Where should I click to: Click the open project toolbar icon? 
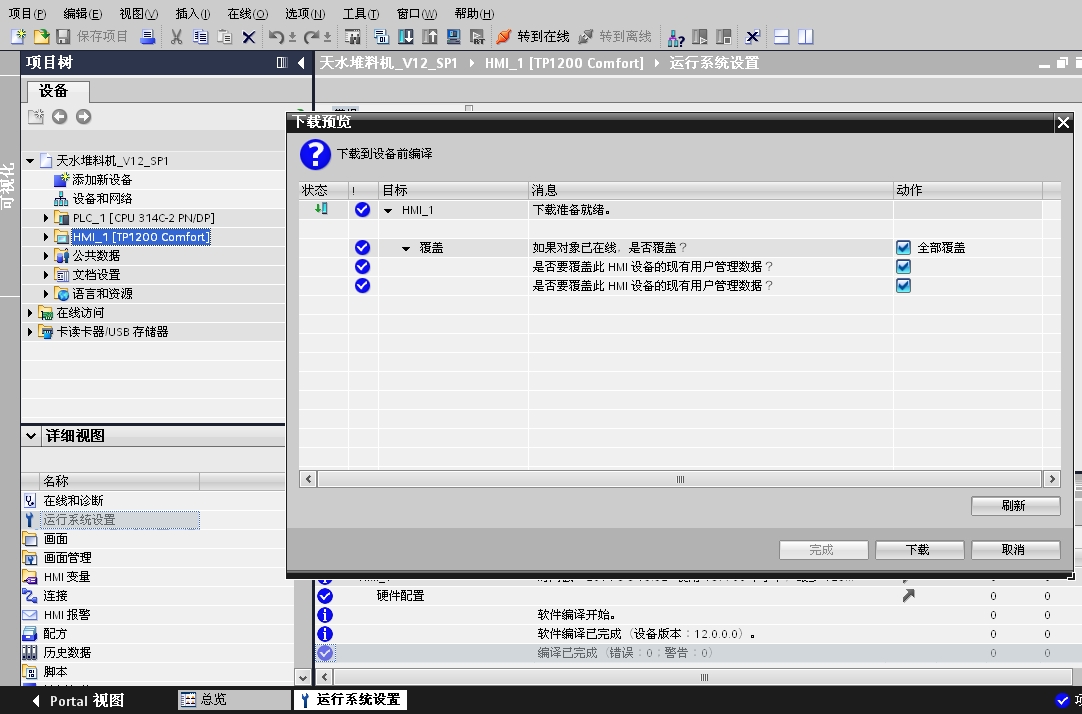tap(41, 37)
